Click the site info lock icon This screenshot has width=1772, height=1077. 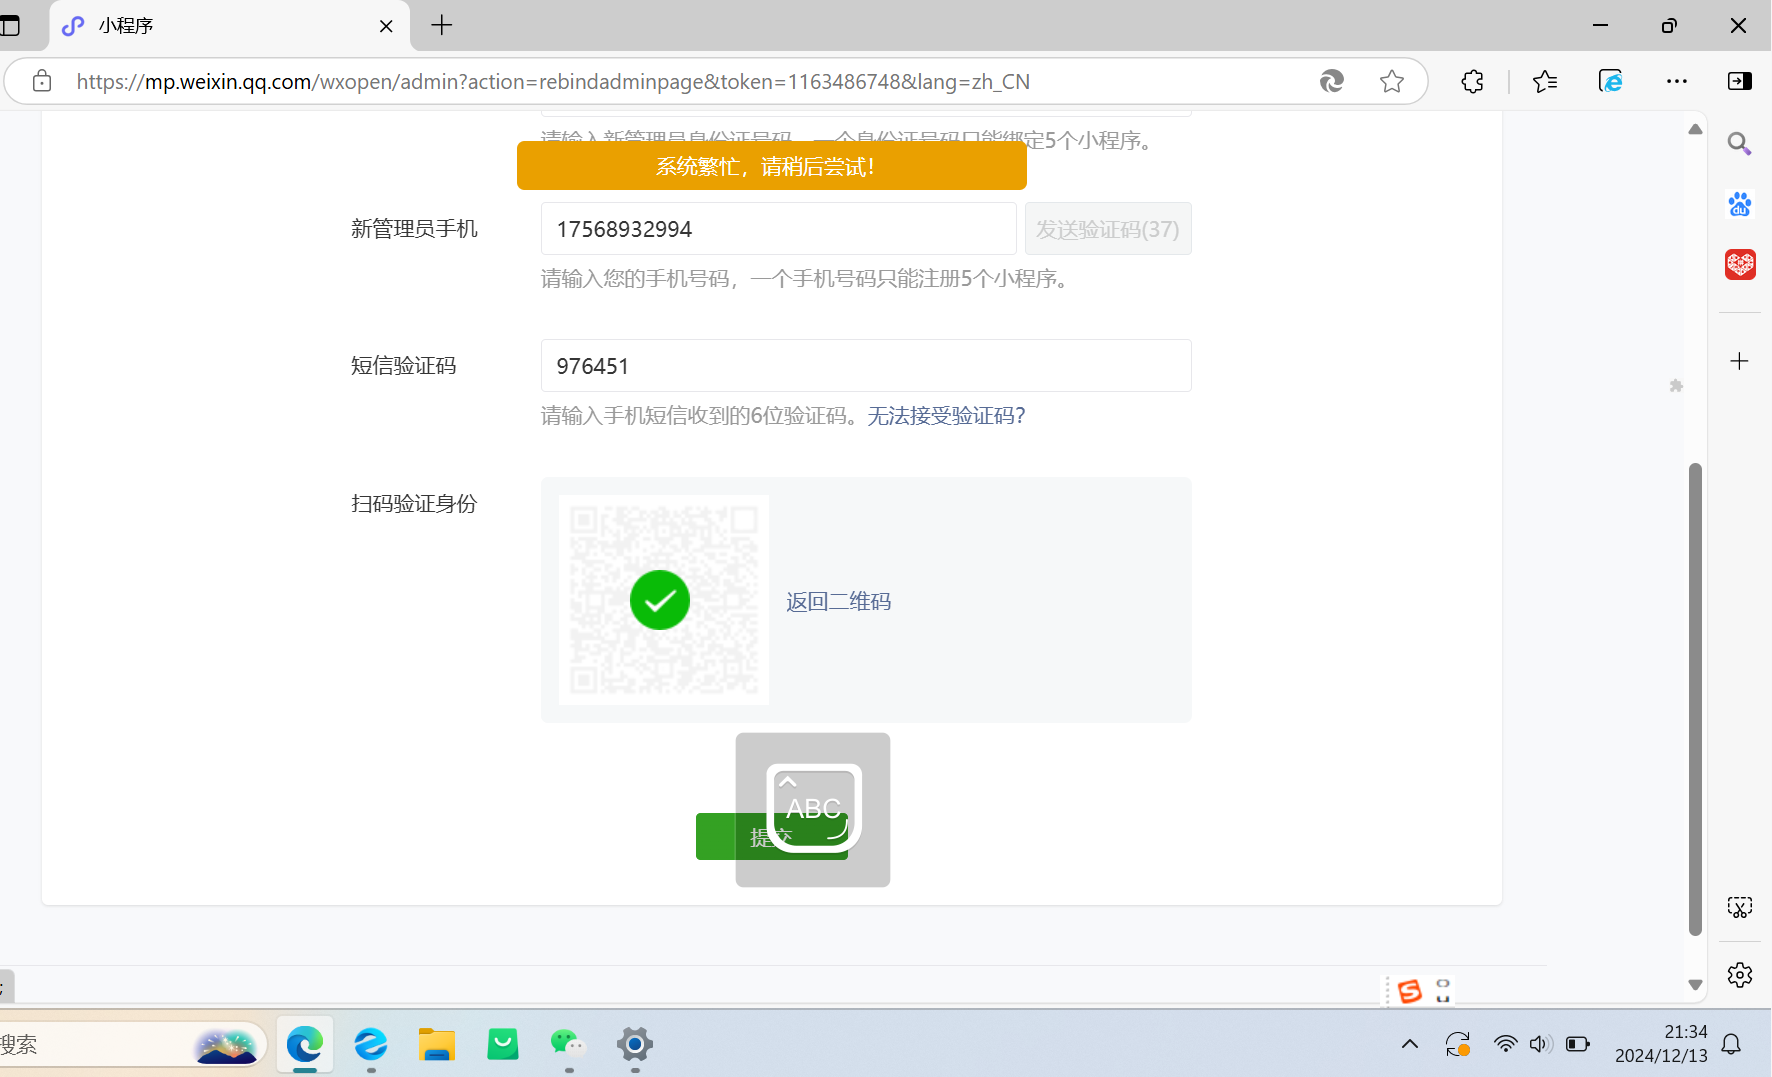tap(42, 81)
